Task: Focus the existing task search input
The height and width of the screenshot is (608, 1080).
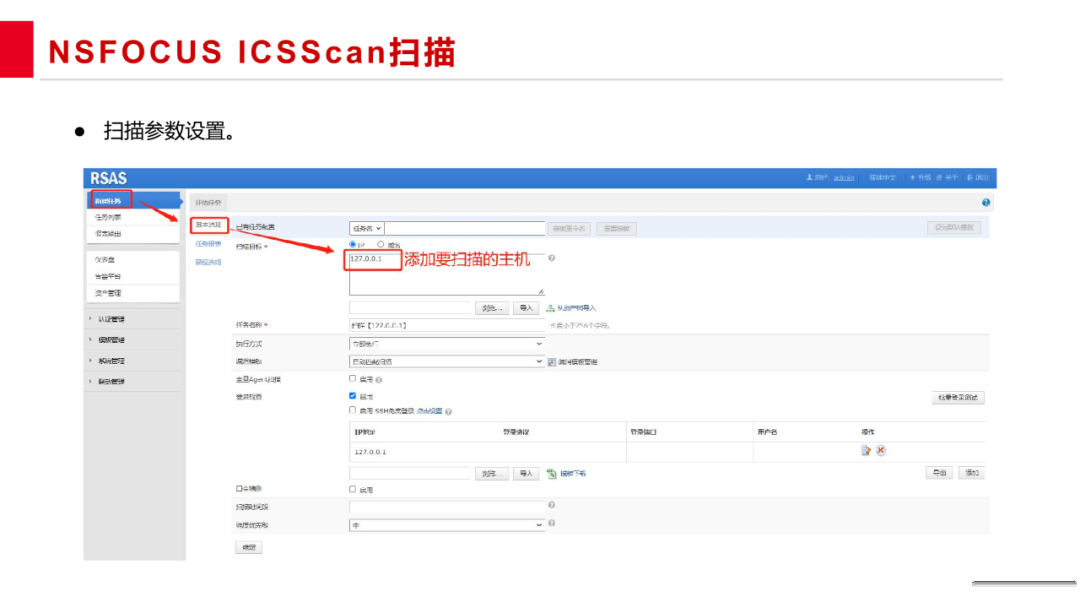Action: [465, 228]
